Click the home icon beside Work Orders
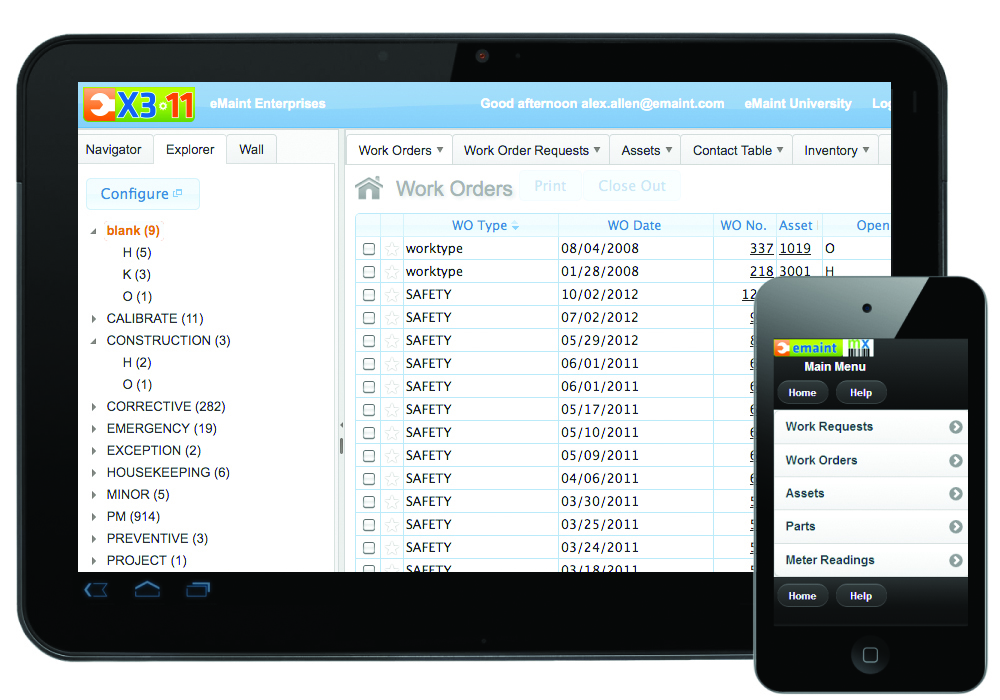 pos(369,188)
